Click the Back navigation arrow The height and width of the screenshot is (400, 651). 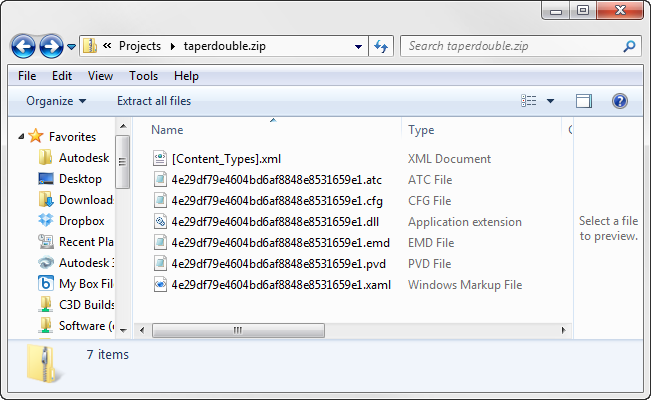coord(24,46)
